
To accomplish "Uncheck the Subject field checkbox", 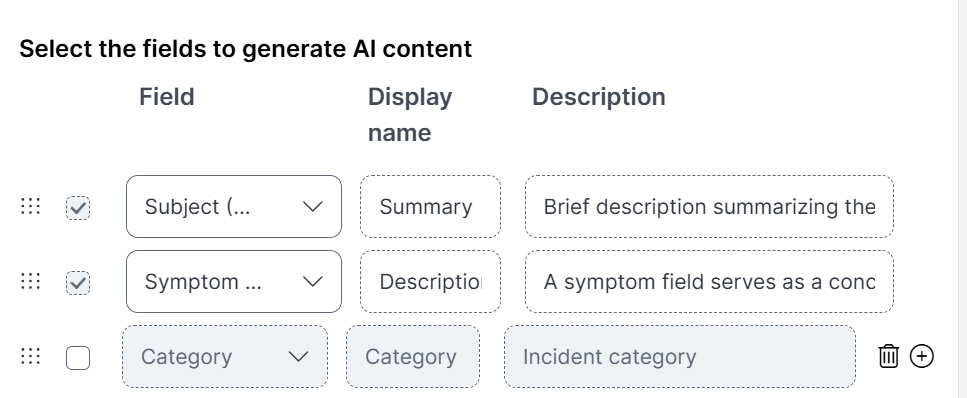I will (78, 208).
